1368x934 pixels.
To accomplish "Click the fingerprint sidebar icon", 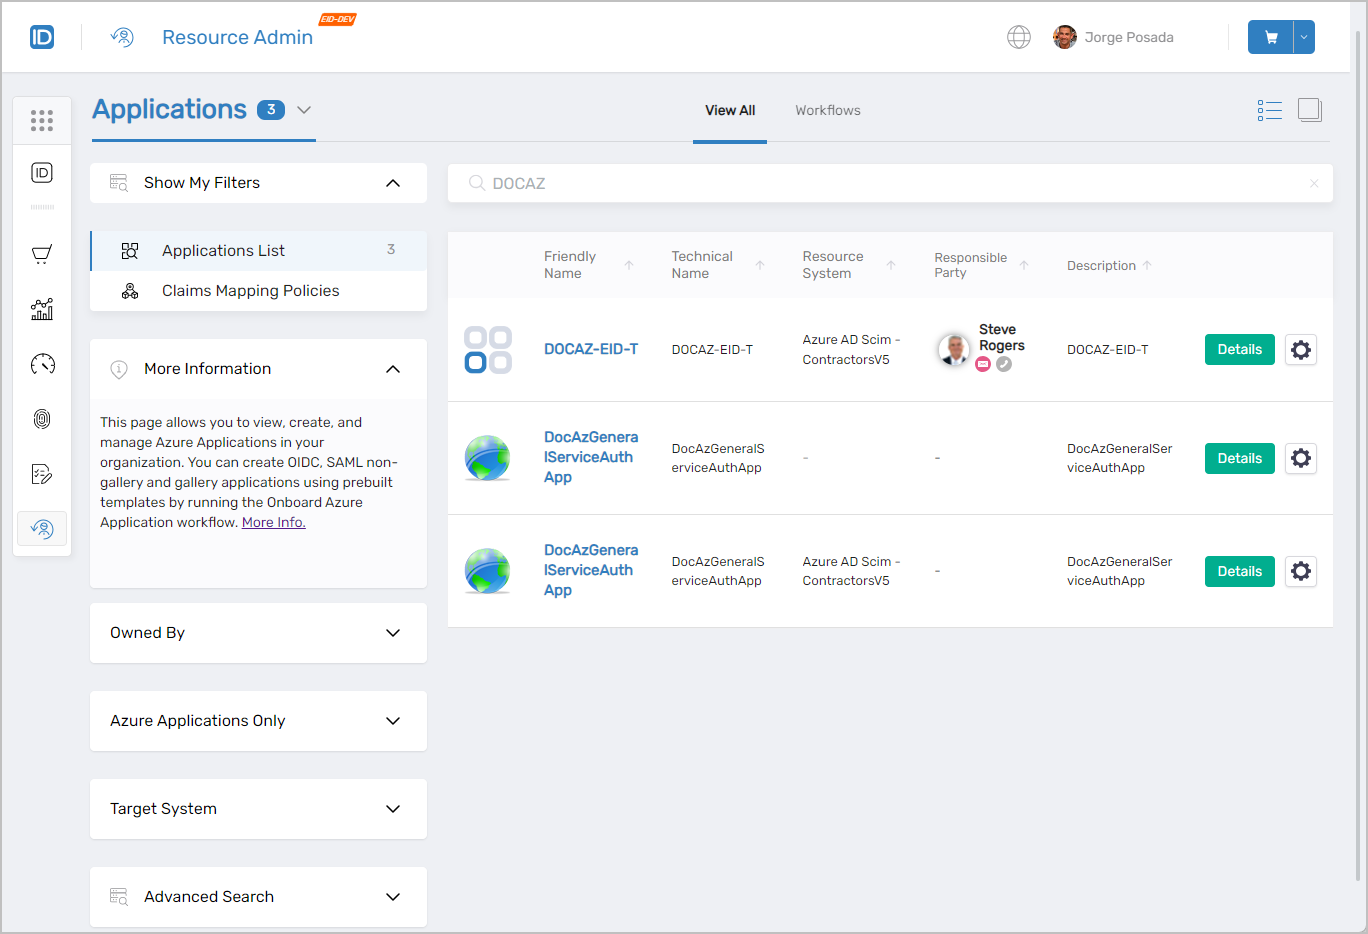I will tap(41, 419).
